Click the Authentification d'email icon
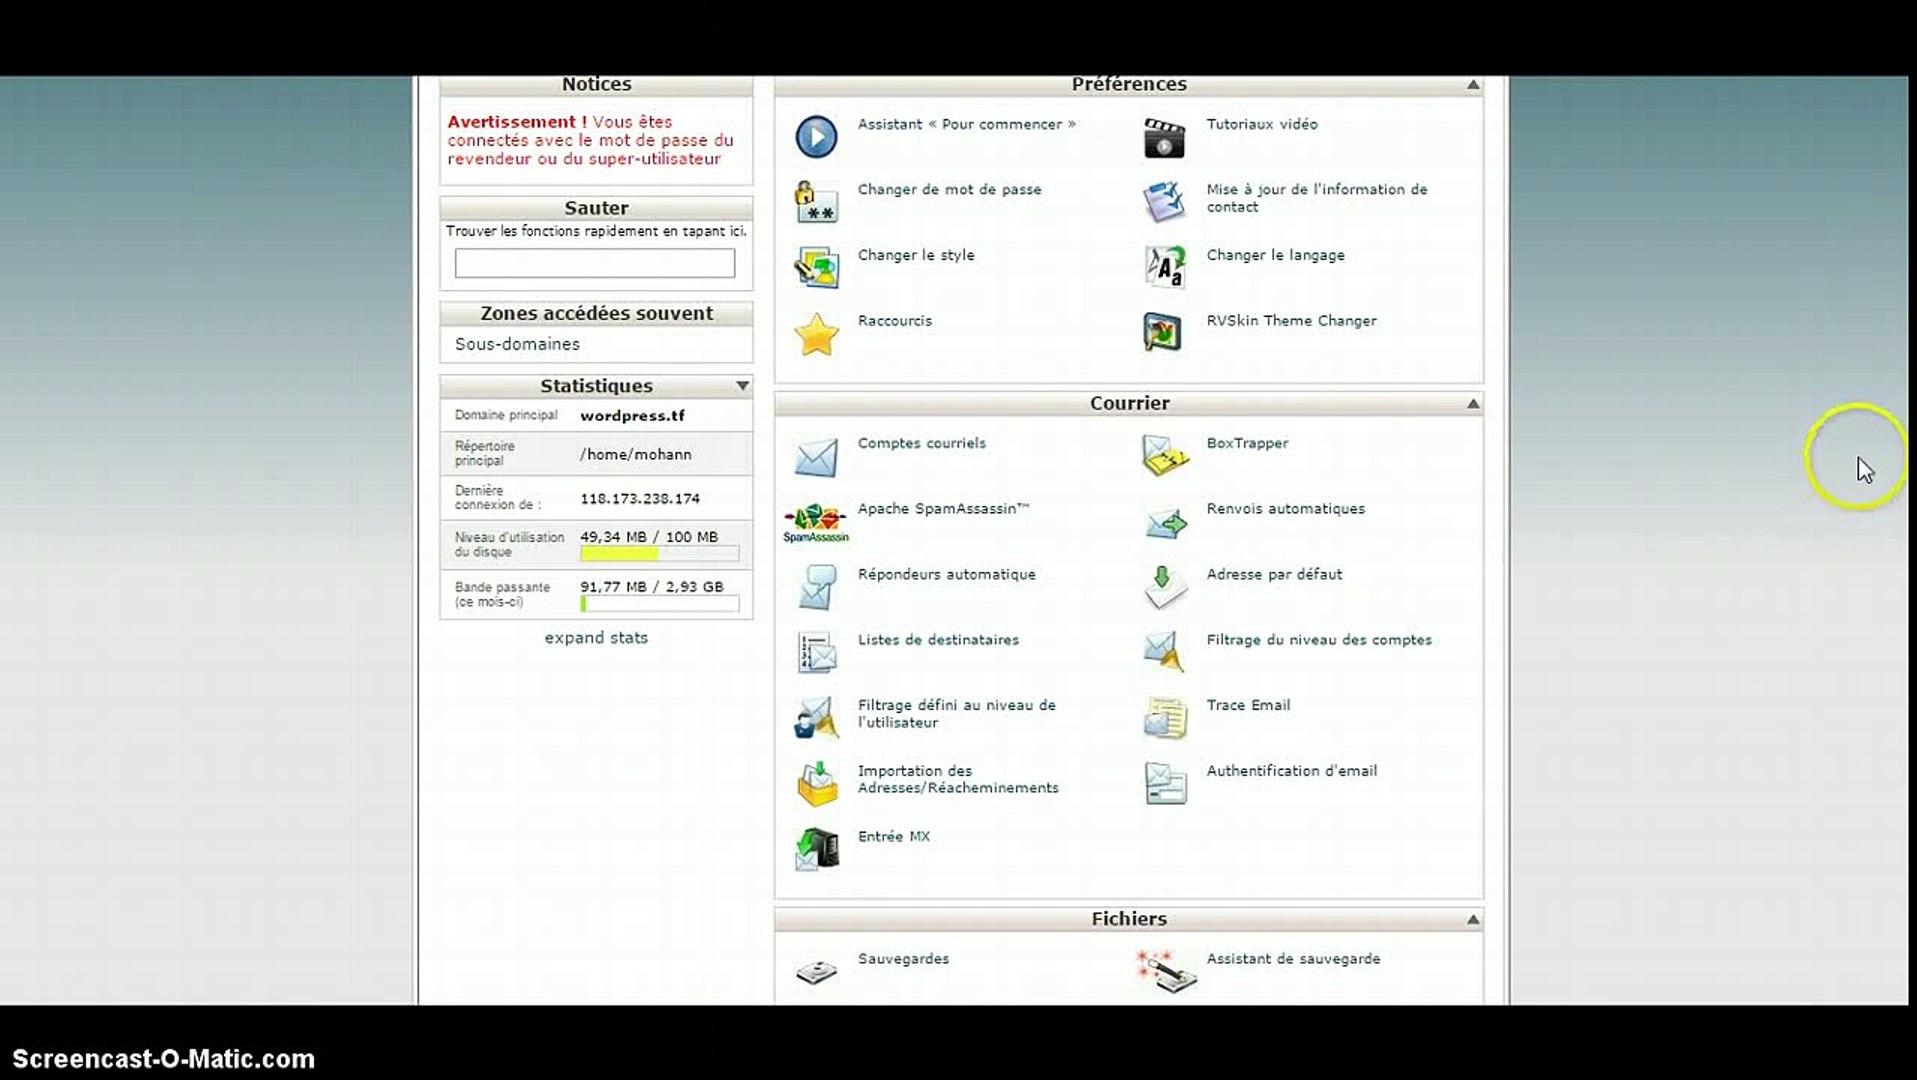 point(1164,784)
